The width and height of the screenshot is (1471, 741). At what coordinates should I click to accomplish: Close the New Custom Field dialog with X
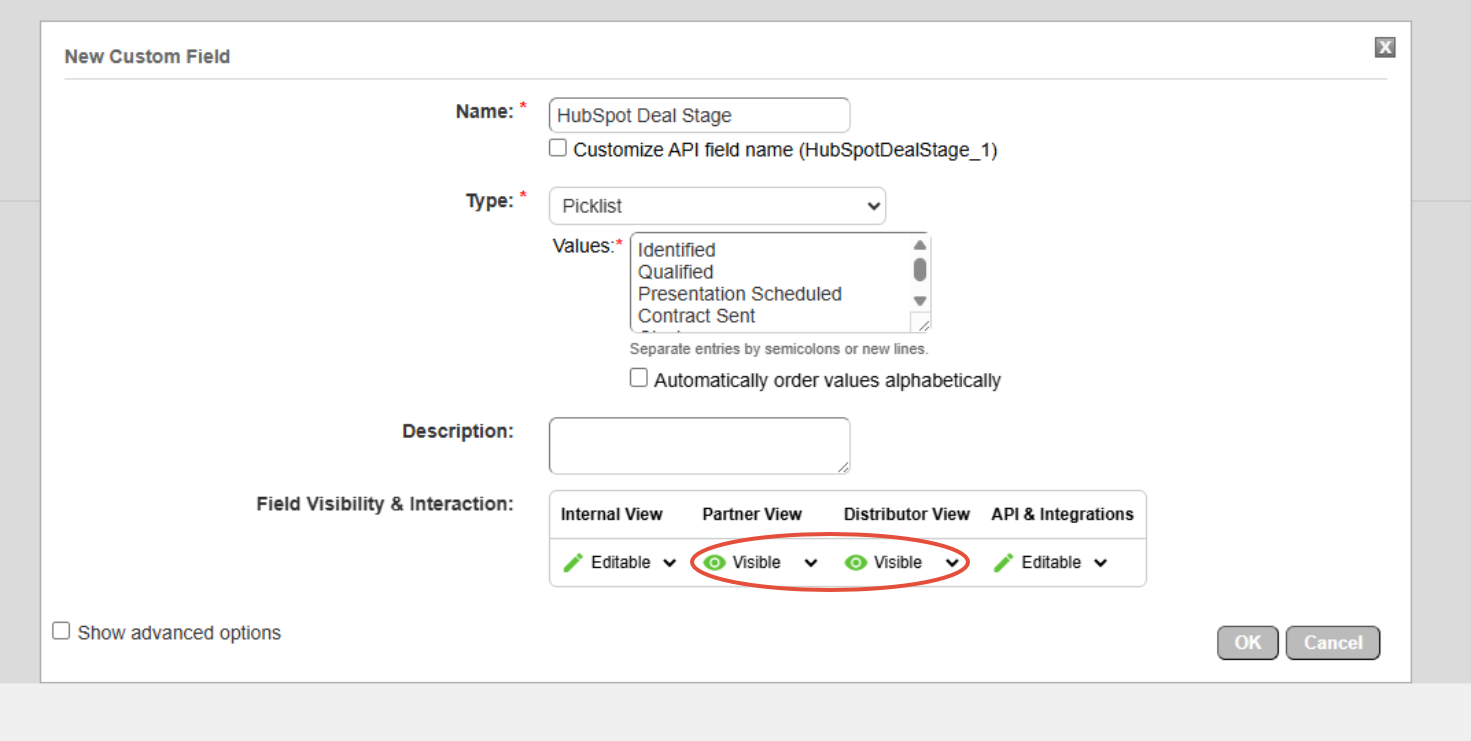1385,47
